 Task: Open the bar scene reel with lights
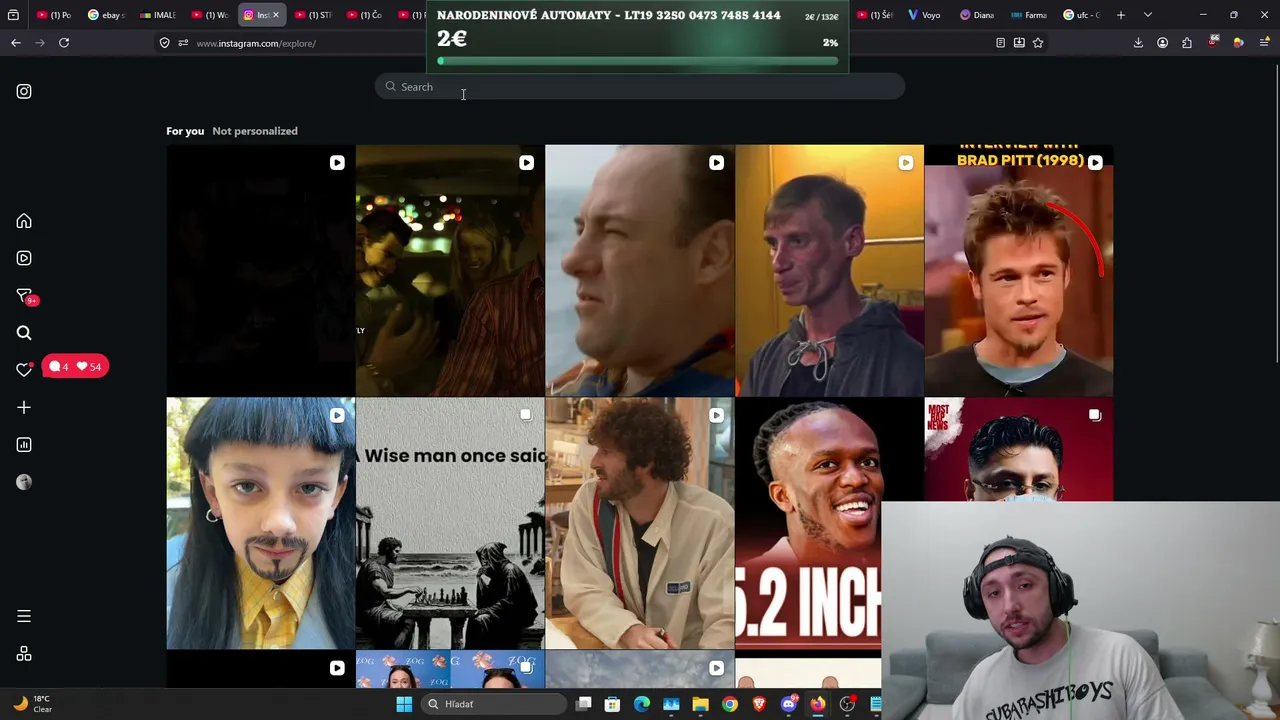click(450, 270)
